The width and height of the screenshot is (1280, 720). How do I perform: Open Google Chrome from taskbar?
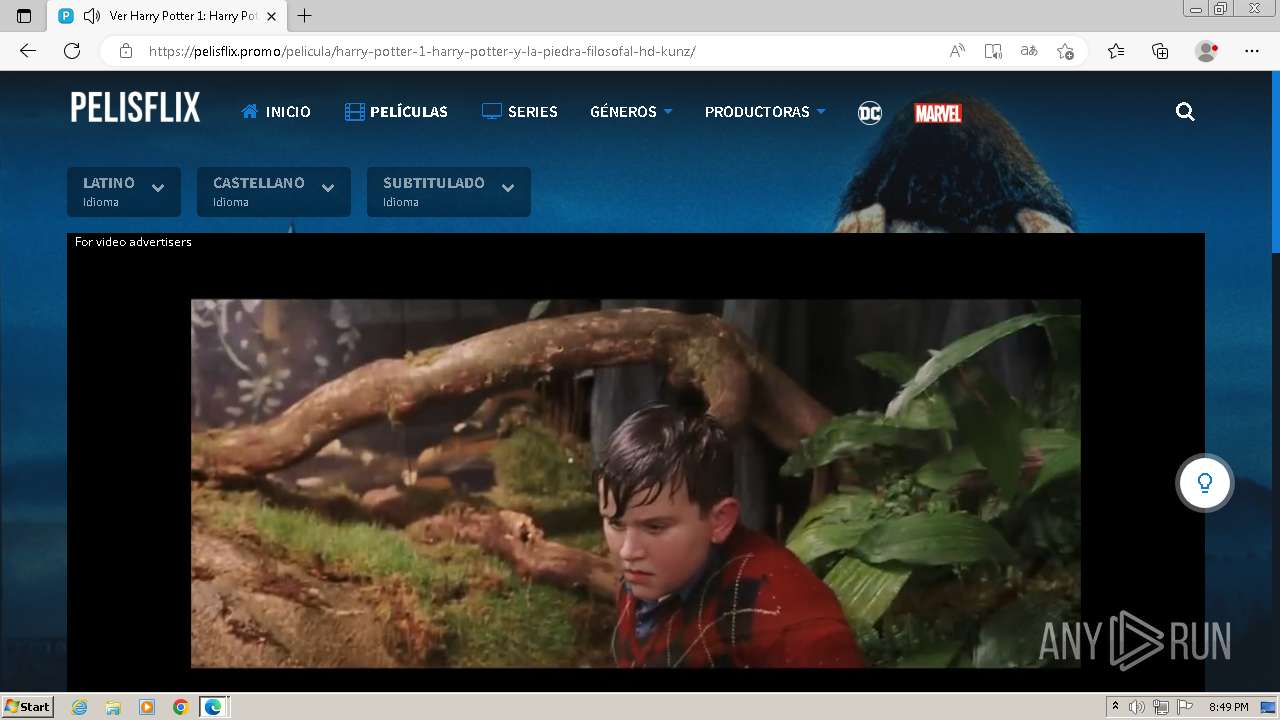coord(180,707)
